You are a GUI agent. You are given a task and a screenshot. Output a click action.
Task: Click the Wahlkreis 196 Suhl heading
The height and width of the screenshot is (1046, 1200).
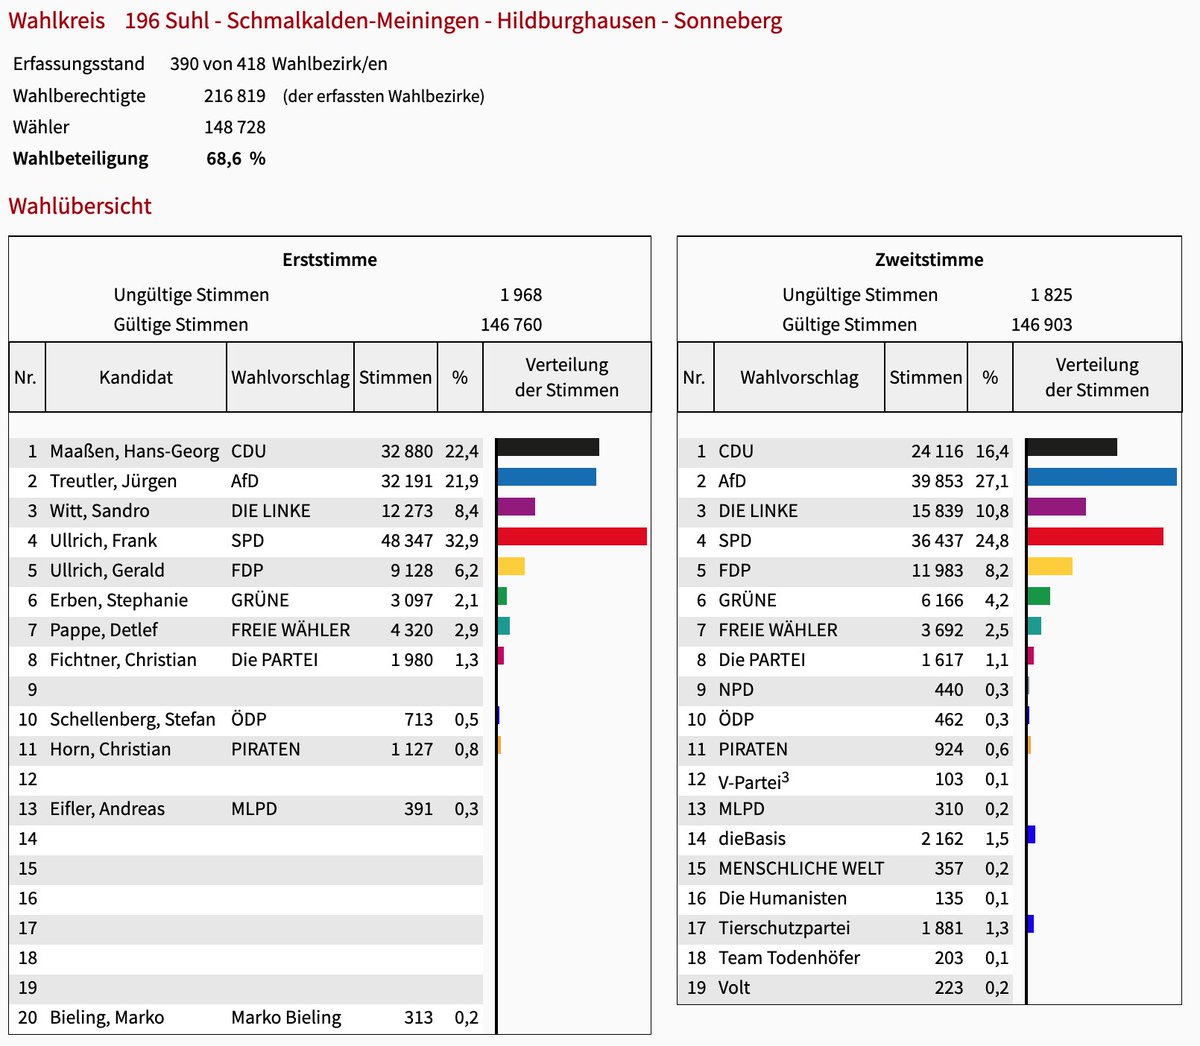pyautogui.click(x=395, y=21)
